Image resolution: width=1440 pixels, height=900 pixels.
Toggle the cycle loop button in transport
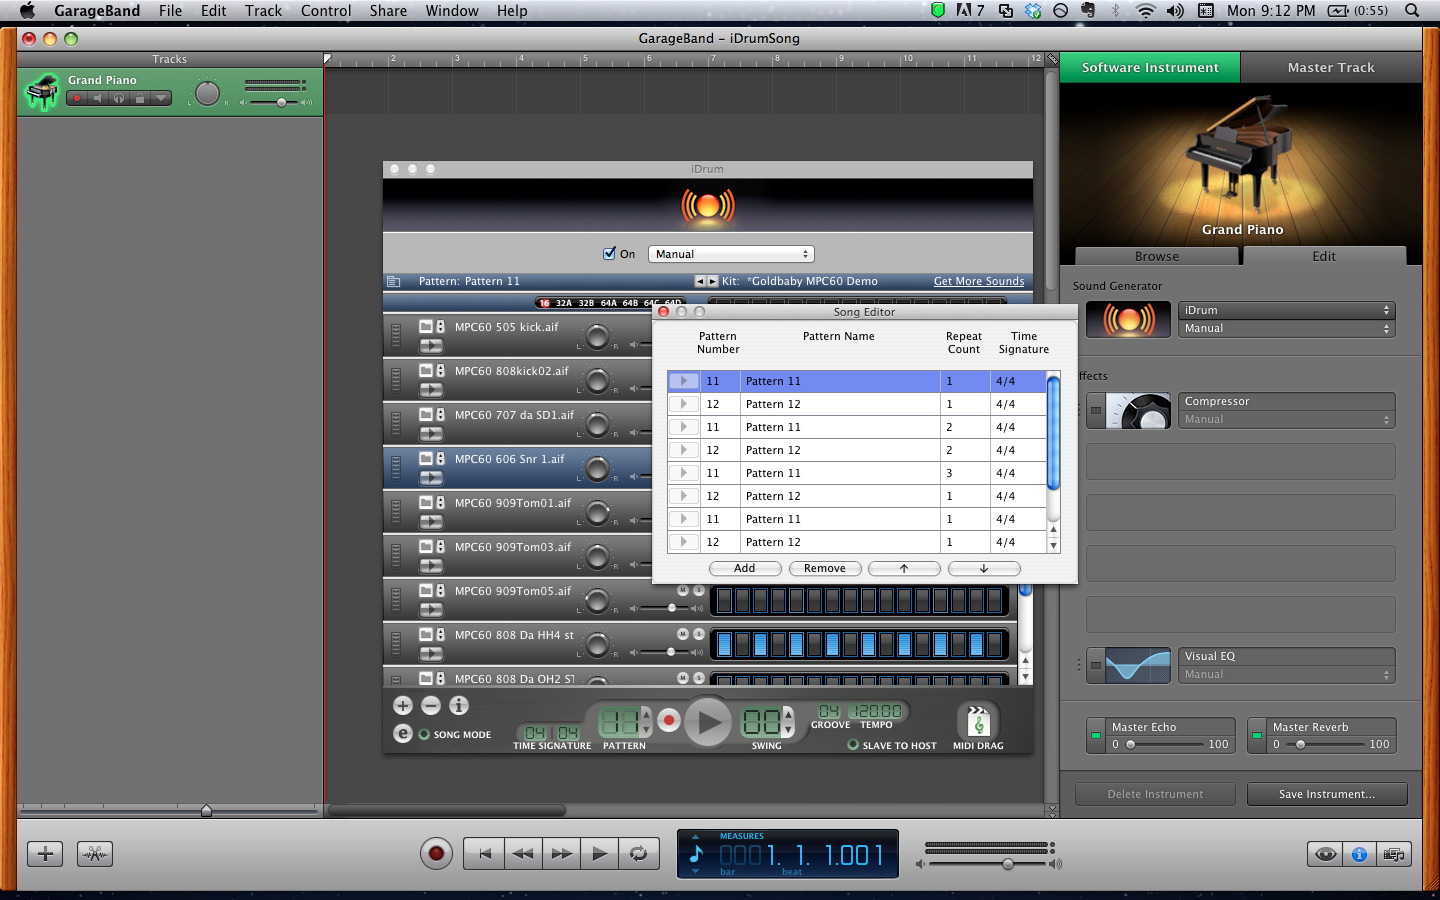click(638, 854)
